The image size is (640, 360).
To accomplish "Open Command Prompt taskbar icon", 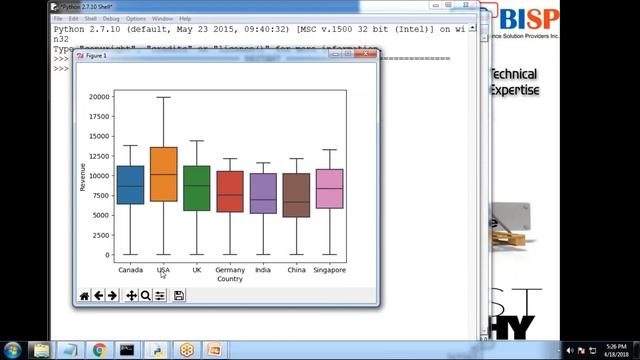I will click(127, 350).
